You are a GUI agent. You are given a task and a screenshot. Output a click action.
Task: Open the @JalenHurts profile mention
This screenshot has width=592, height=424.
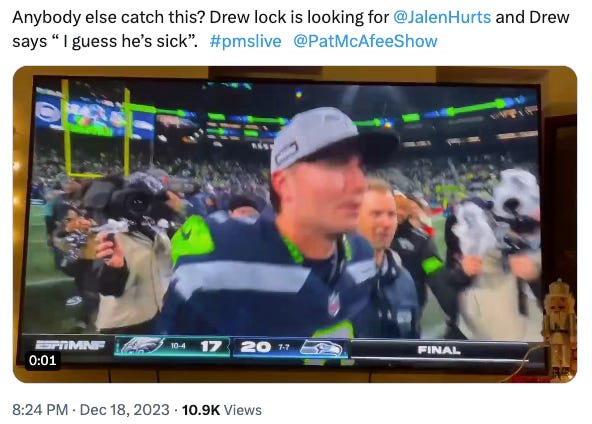pos(442,17)
